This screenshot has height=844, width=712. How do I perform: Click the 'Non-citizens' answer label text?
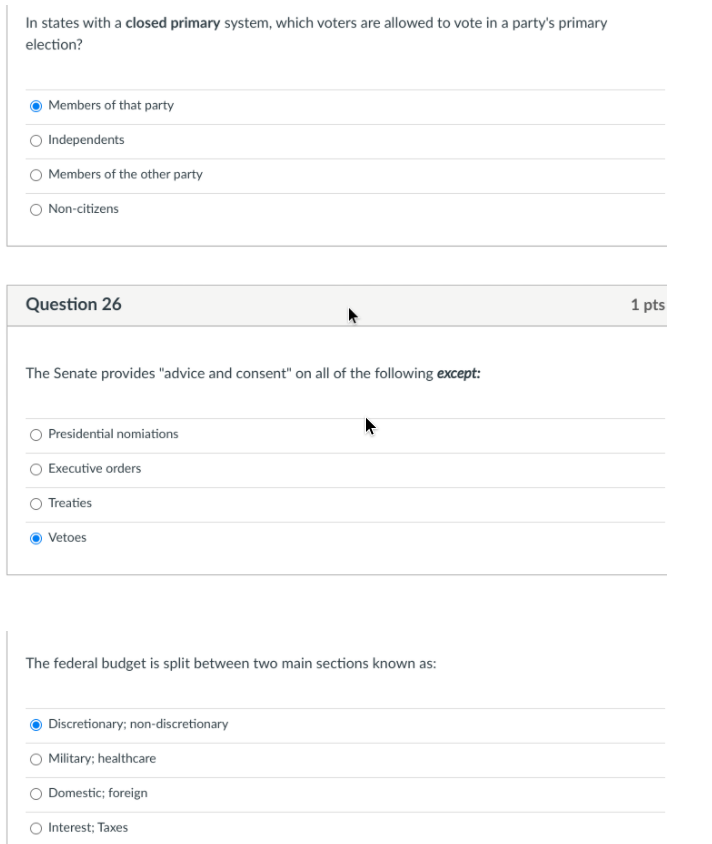(83, 209)
